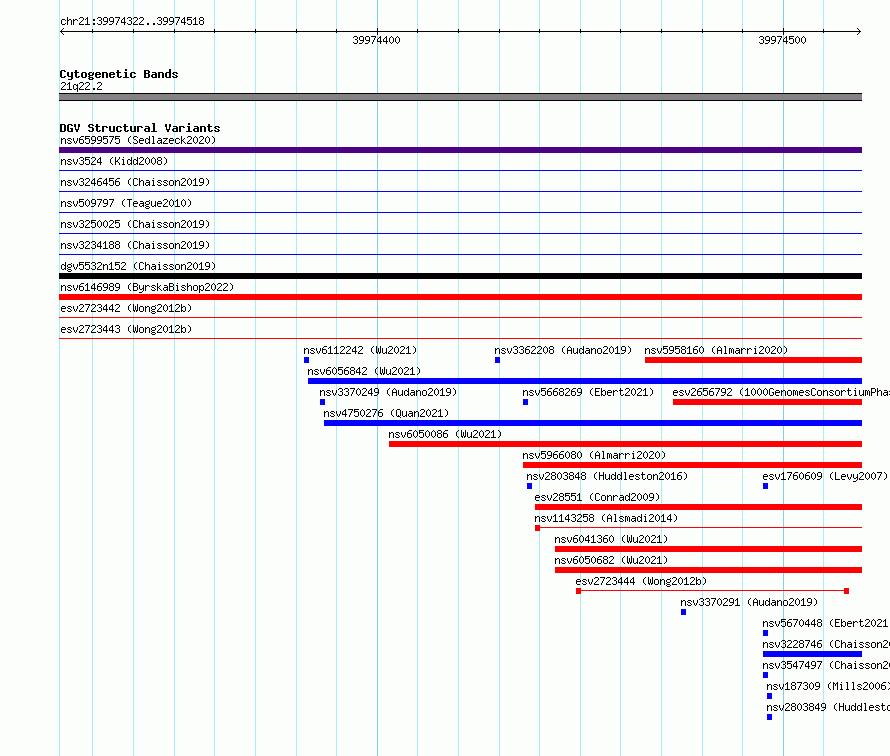Click nsv1143258 (Alsmadi2014) label
Viewport: 890px width, 756px height.
click(606, 518)
